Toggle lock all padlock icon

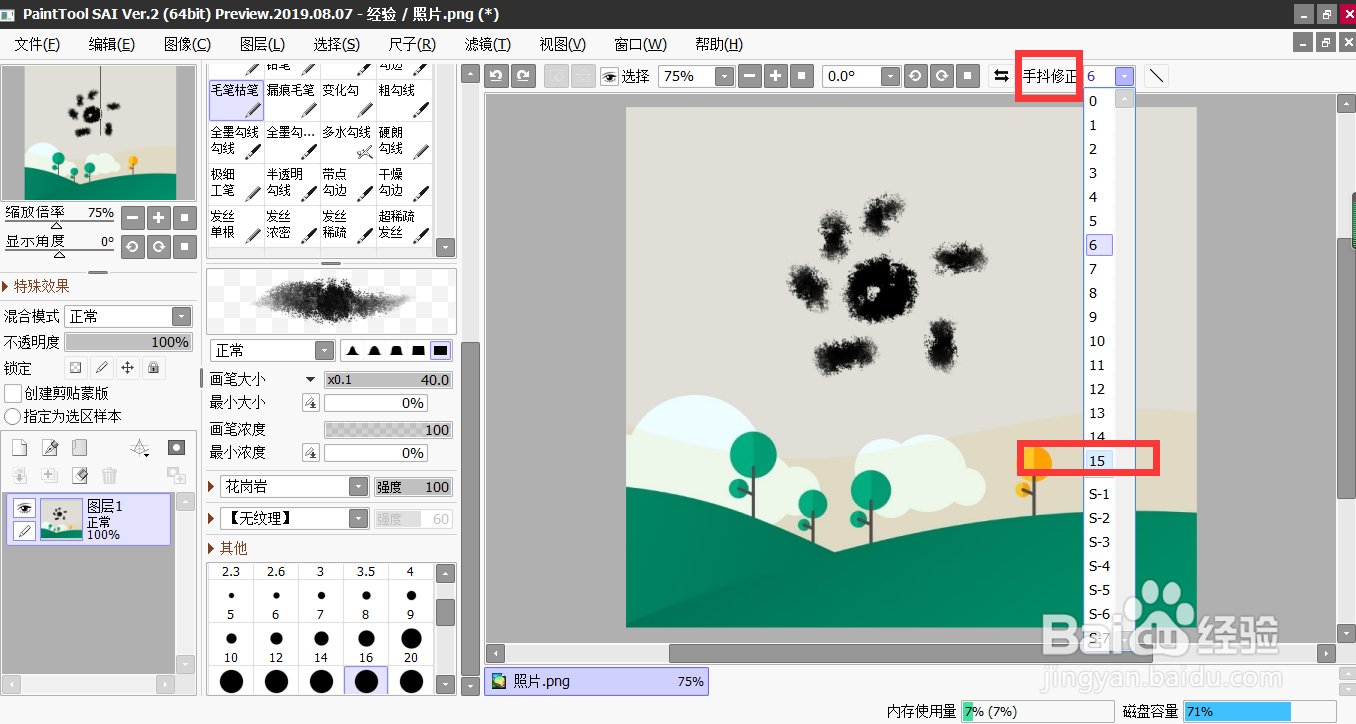[x=153, y=368]
